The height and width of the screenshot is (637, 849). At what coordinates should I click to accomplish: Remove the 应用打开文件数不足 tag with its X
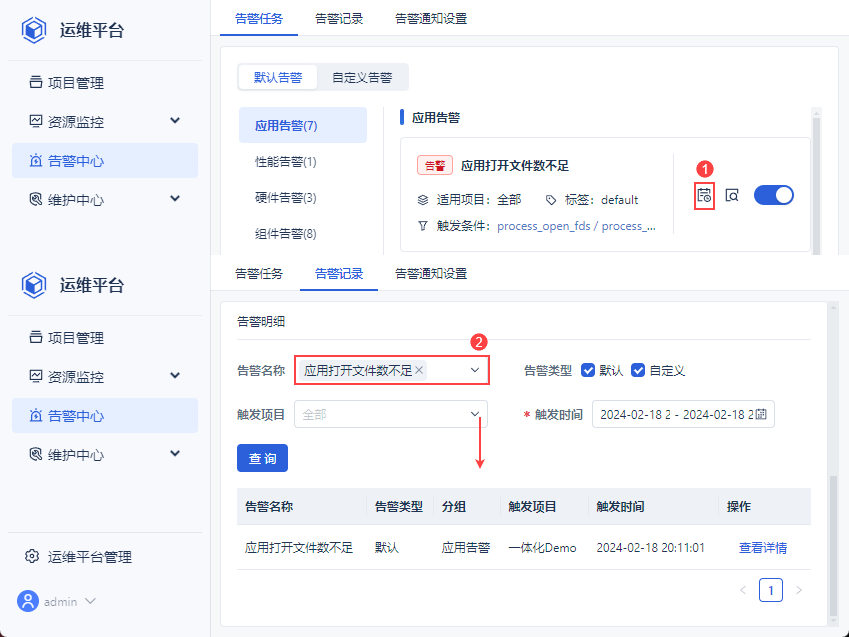(x=420, y=371)
